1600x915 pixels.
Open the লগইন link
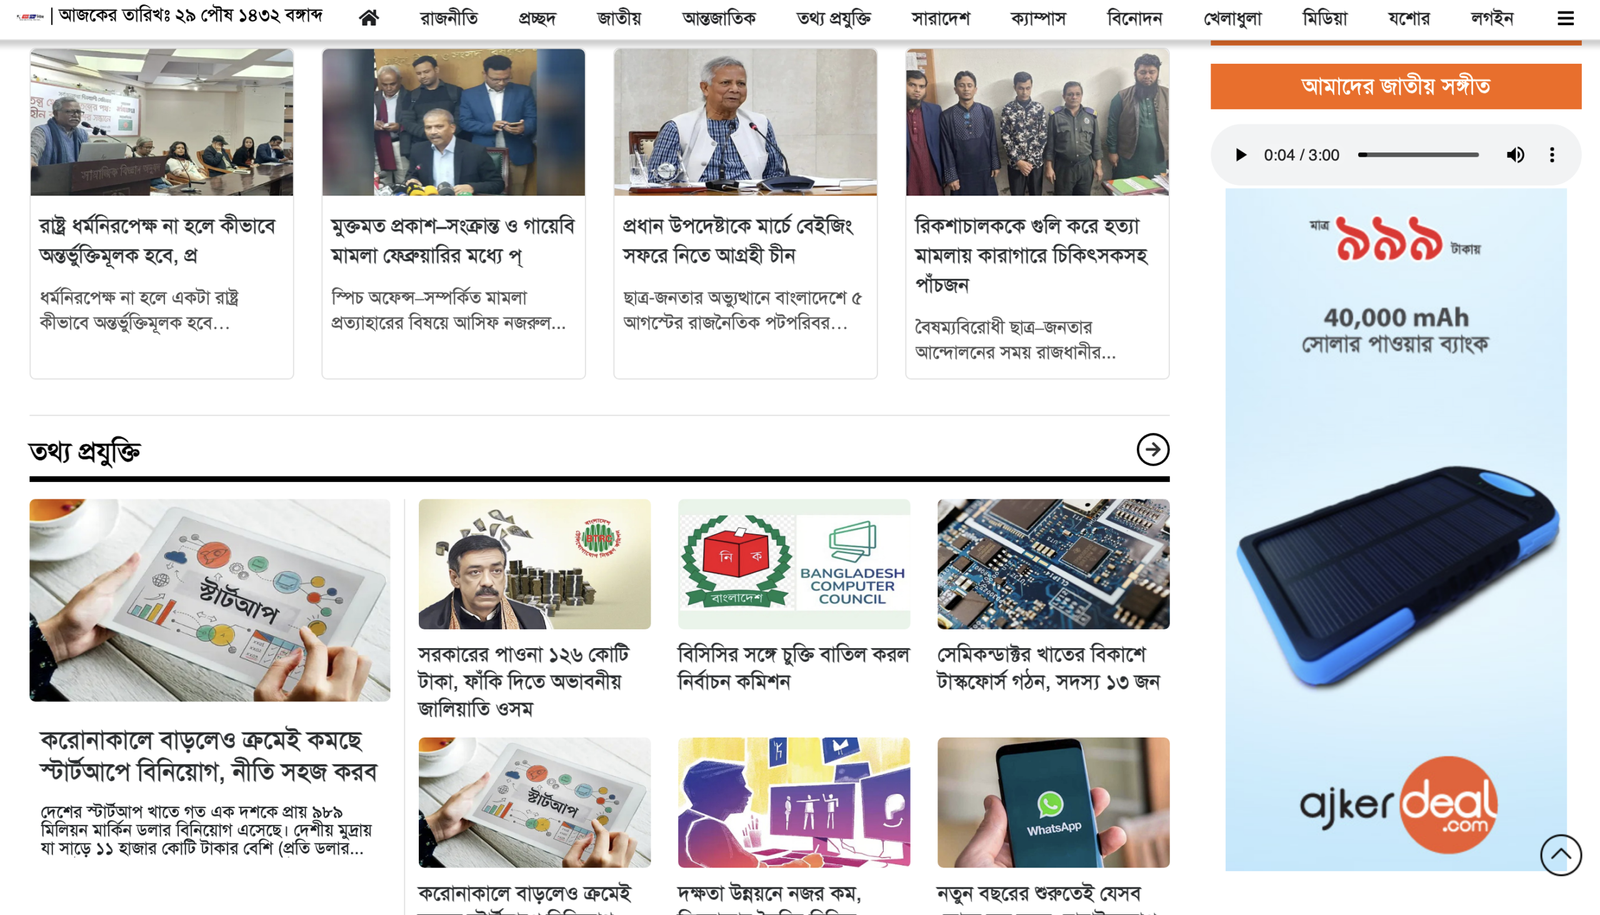1492,18
